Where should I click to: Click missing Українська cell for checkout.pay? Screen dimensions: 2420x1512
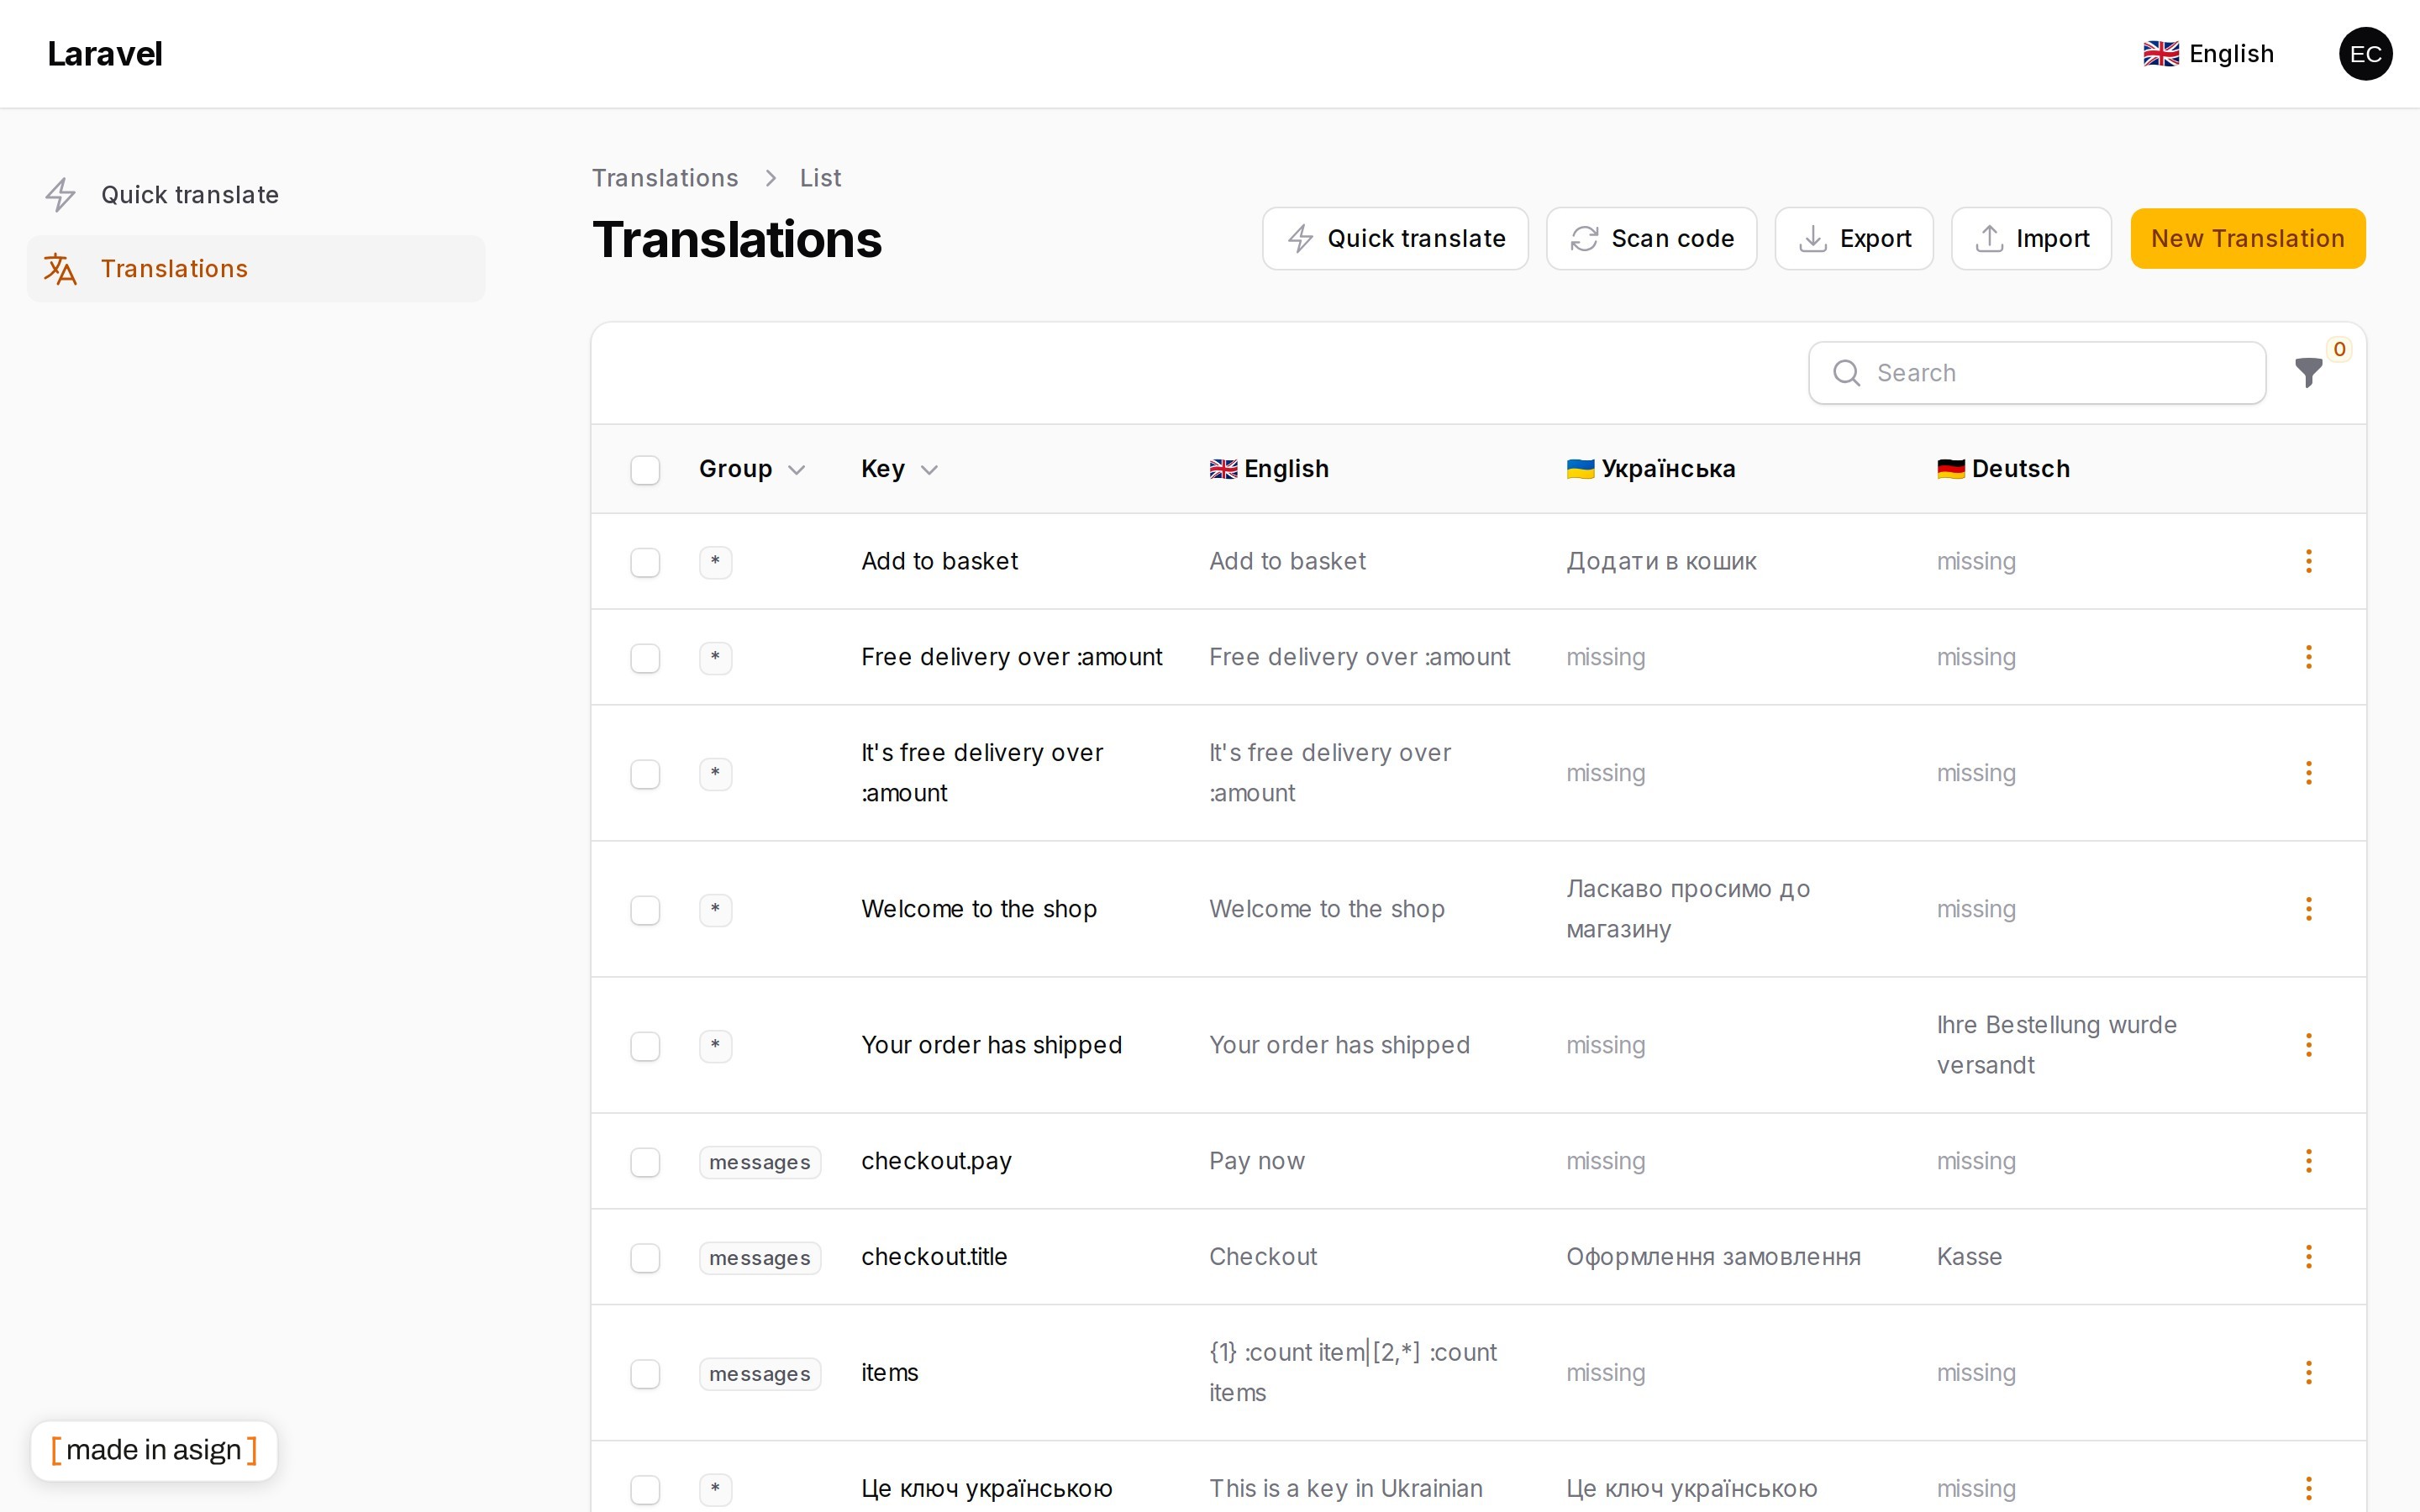tap(1605, 1161)
